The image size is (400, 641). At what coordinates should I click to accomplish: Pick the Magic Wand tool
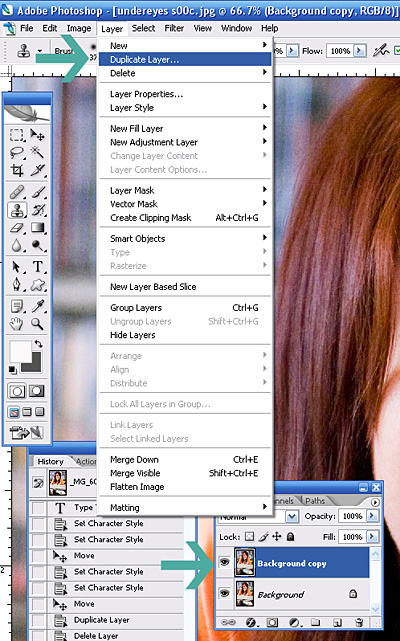(x=37, y=152)
